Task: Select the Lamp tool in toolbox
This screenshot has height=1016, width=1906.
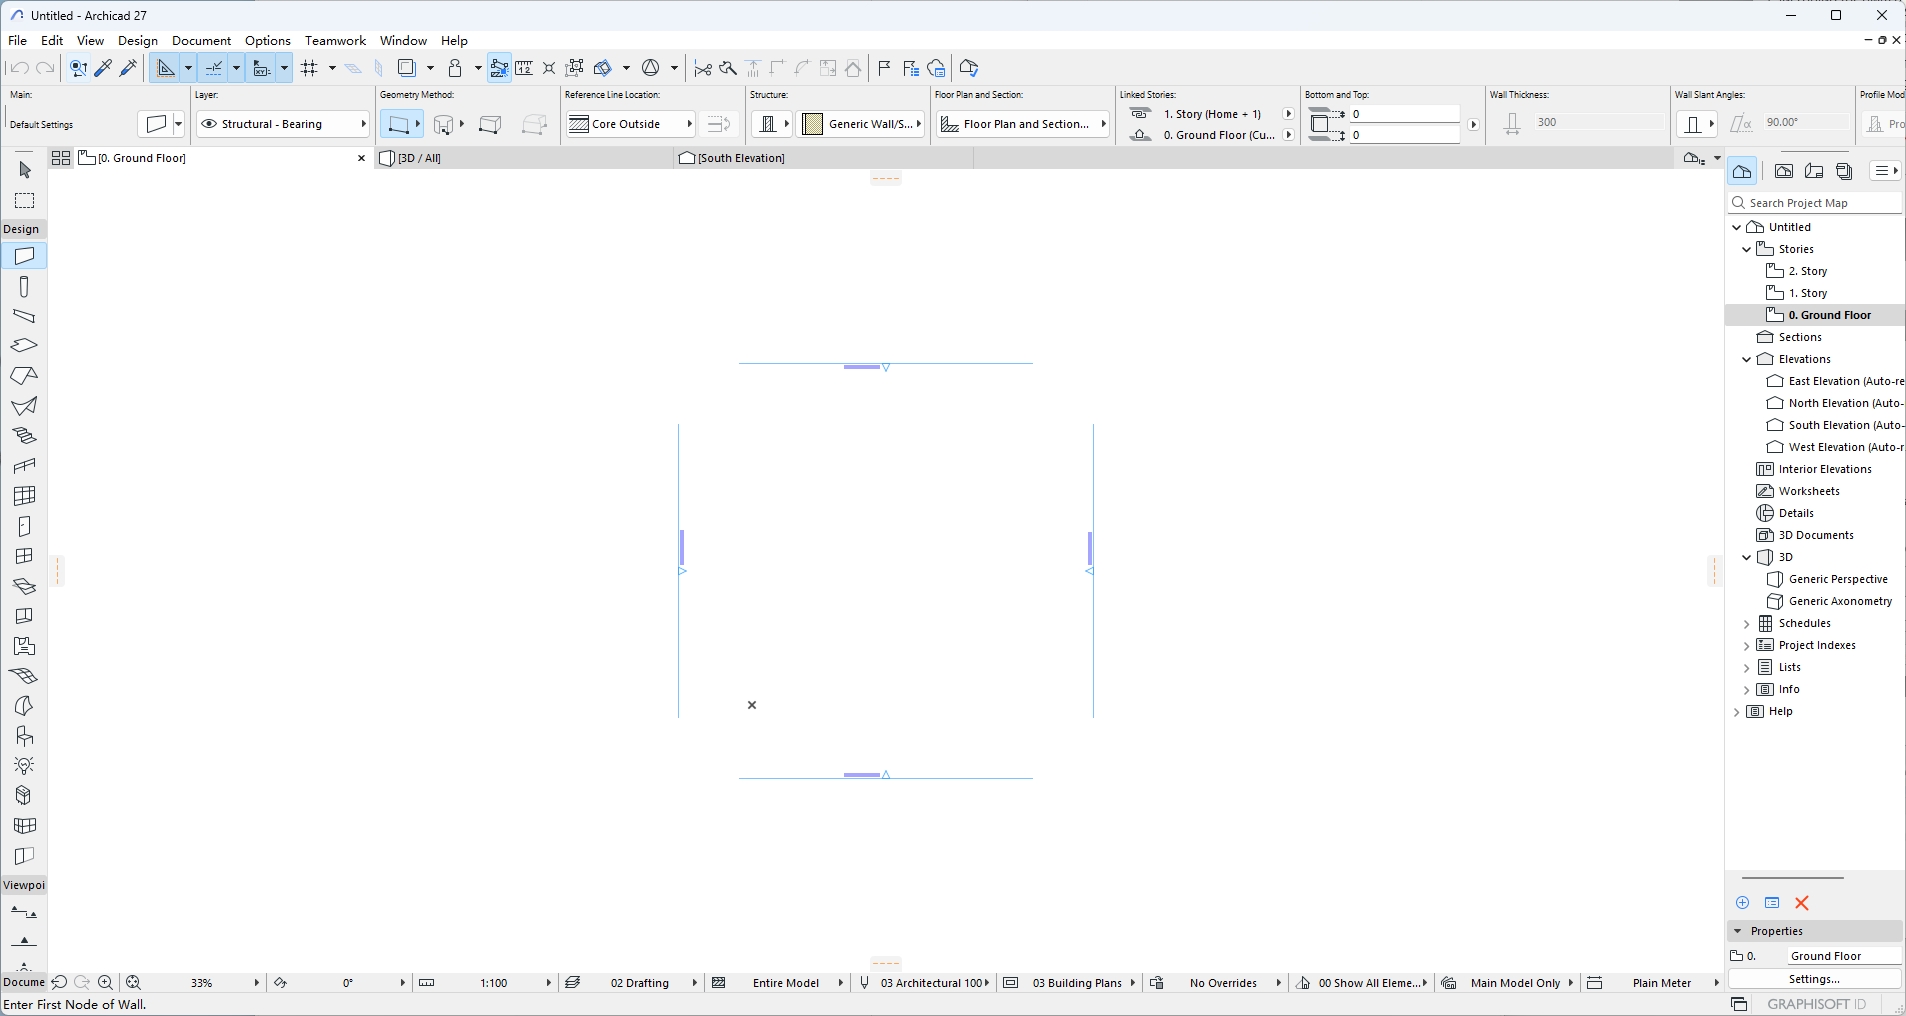Action: tap(25, 766)
